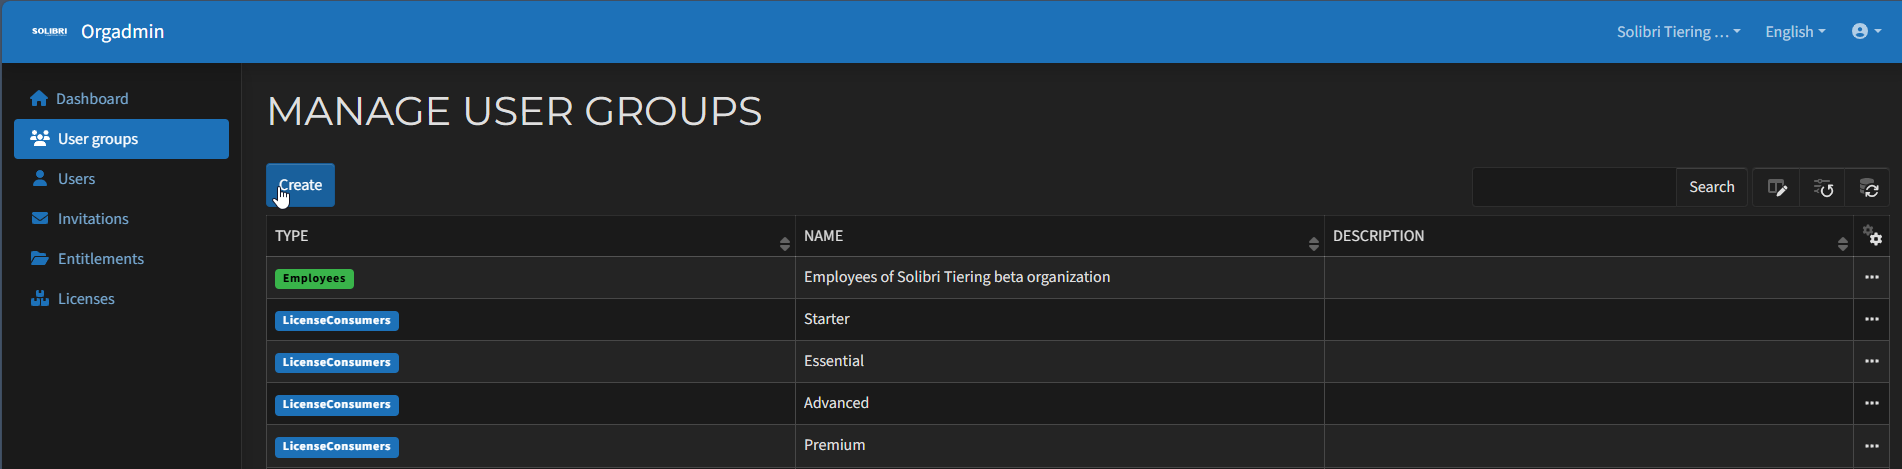1902x469 pixels.
Task: Select the Premium name cell
Action: click(x=1060, y=445)
